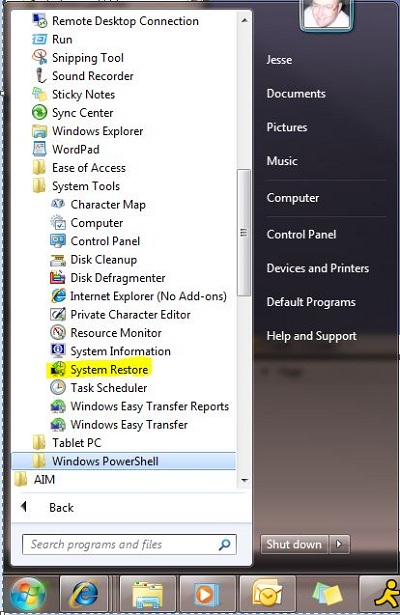
Task: Open Shut down options arrow
Action: coord(339,544)
